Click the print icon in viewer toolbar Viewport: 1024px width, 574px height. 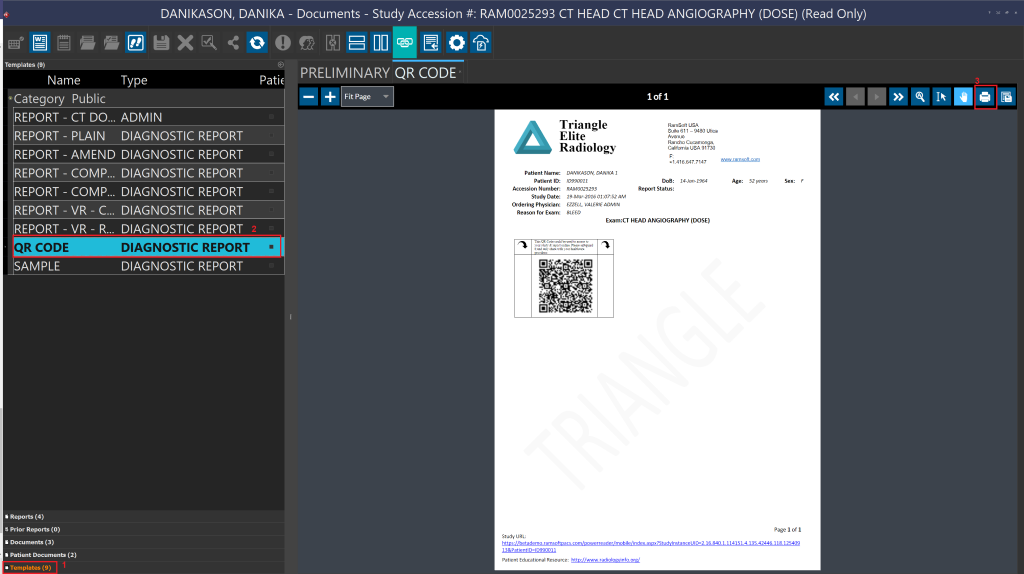985,97
